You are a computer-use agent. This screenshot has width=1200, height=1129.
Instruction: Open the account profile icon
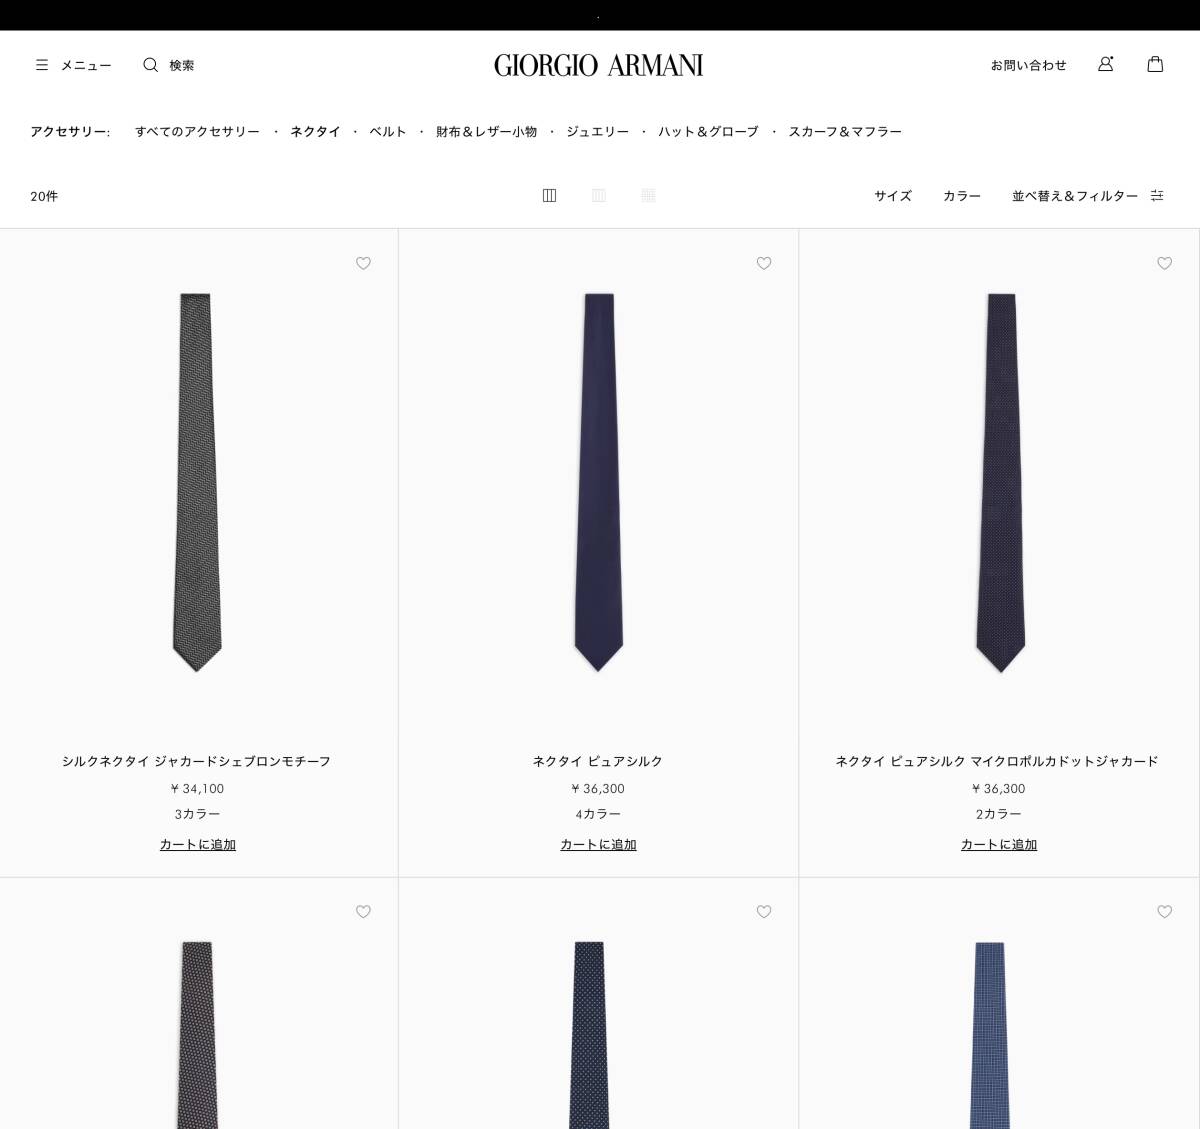(1105, 64)
